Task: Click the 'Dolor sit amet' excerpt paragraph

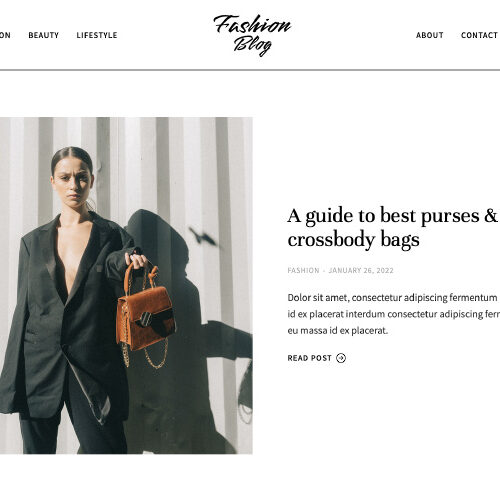Action: click(x=394, y=314)
